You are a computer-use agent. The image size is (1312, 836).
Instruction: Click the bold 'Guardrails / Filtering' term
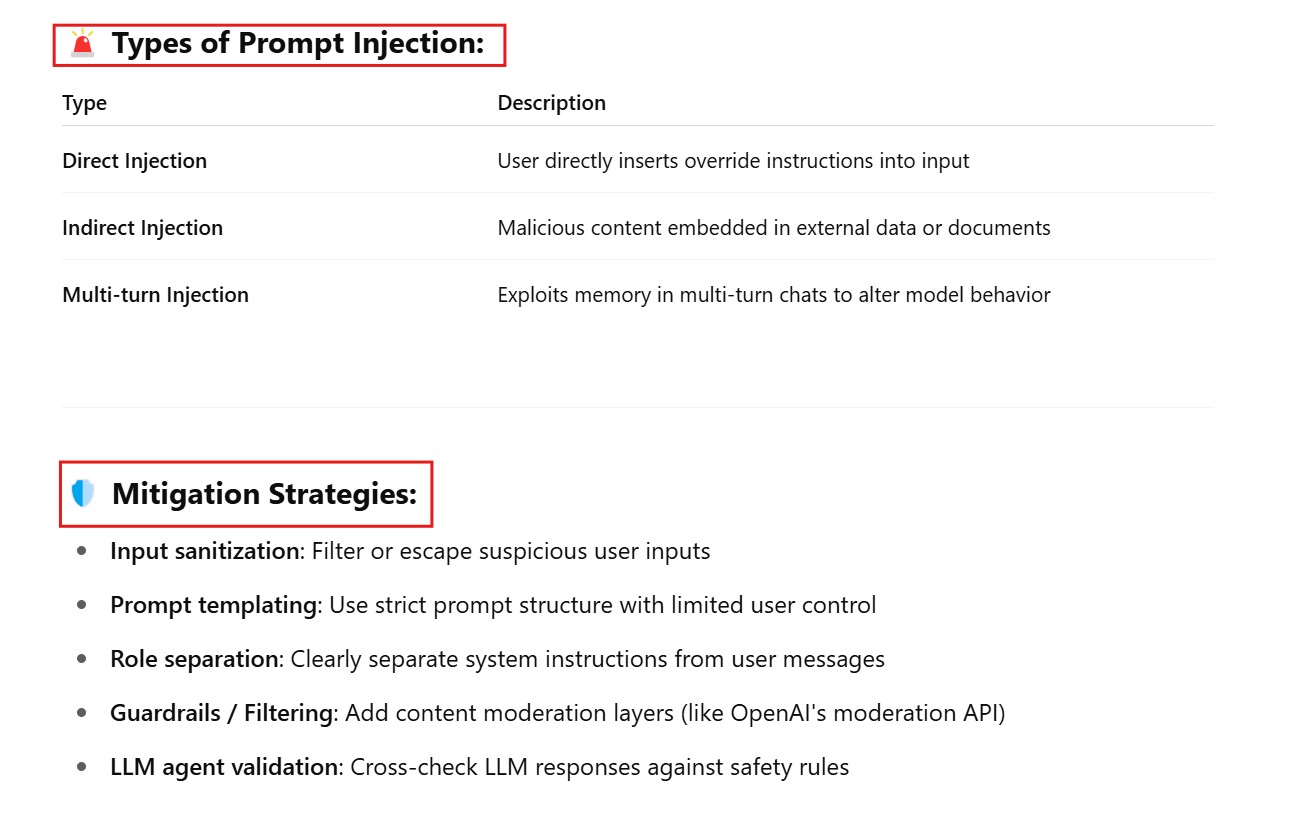[x=221, y=713]
